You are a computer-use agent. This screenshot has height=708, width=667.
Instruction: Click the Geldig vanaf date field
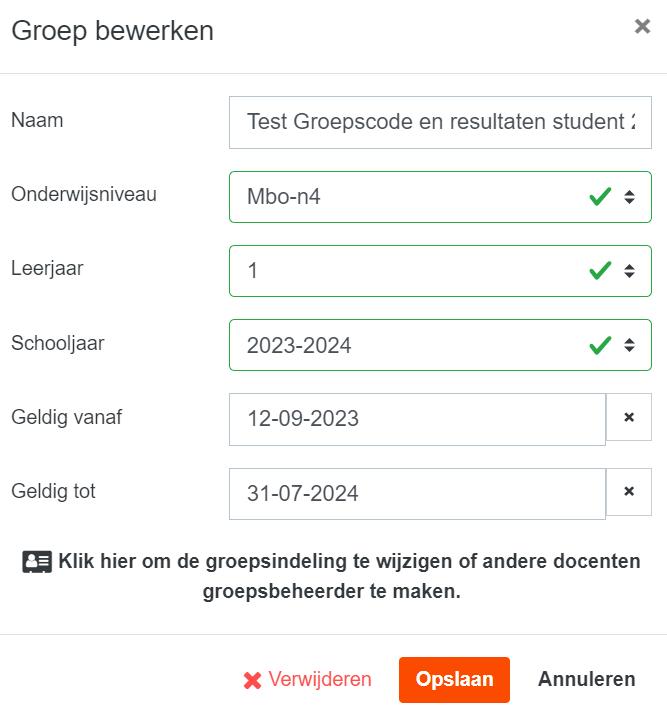[x=417, y=419]
